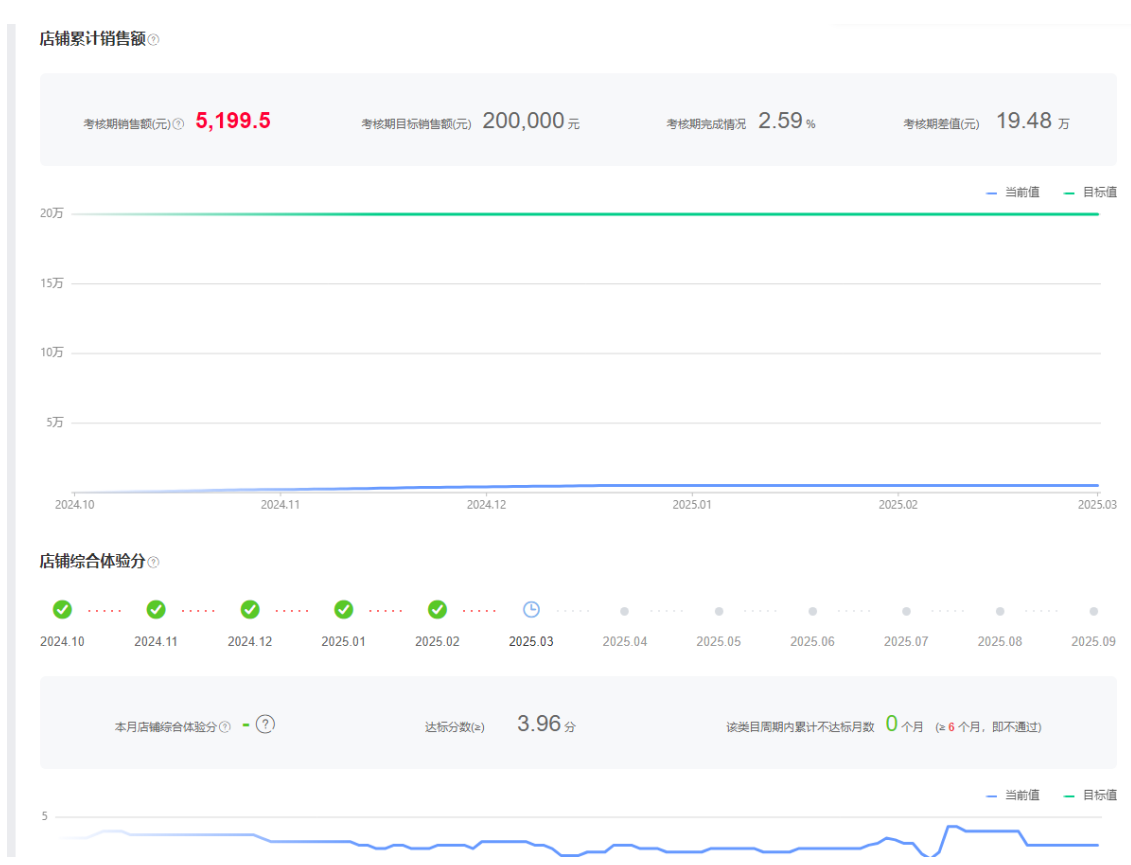Toggle 当前值 legend in sales chart
The image size is (1131, 865).
[x=1013, y=192]
